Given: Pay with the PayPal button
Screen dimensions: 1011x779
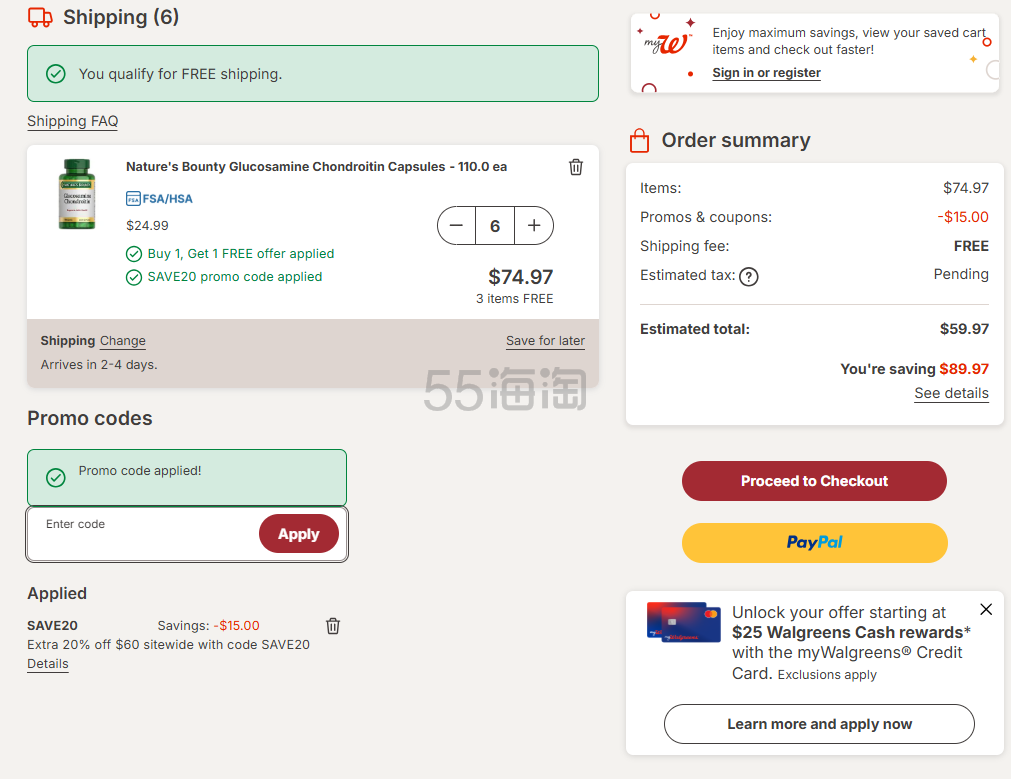Looking at the screenshot, I should point(814,542).
